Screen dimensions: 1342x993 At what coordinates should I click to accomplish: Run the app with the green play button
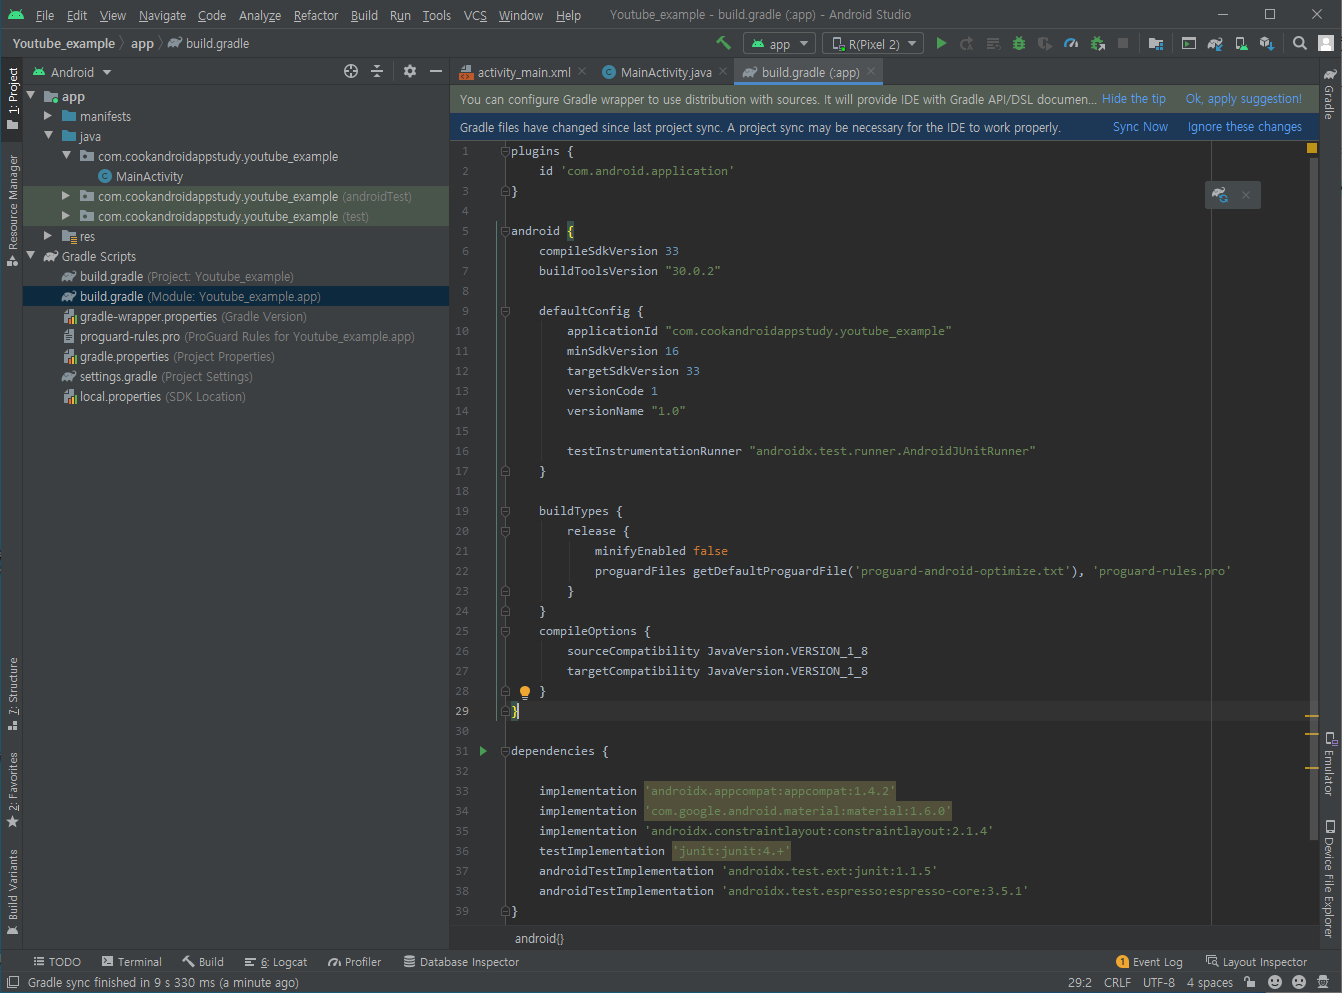pyautogui.click(x=941, y=43)
